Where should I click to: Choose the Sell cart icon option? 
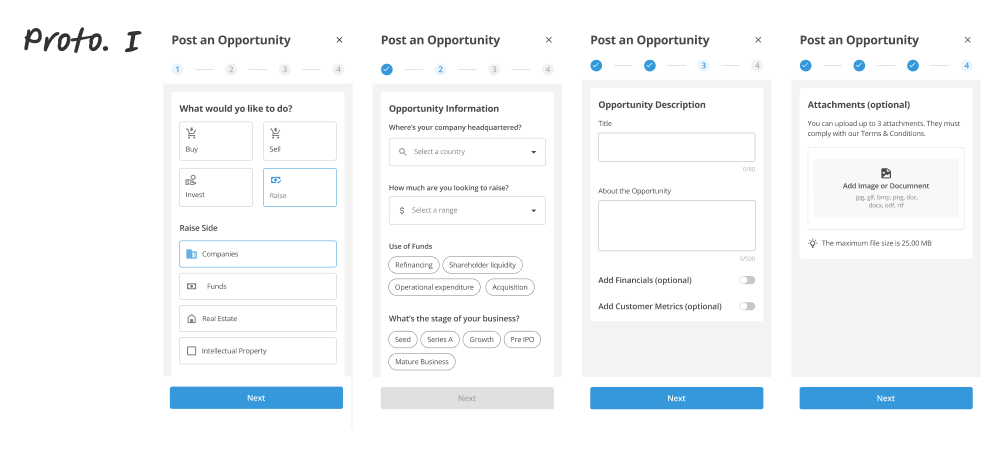[275, 133]
